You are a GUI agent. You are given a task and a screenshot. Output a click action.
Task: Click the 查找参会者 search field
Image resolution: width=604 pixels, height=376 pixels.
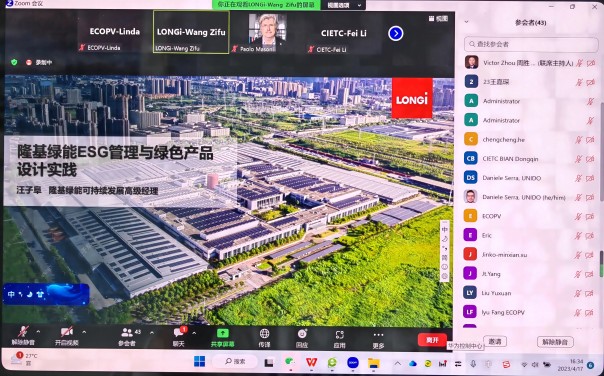(531, 44)
